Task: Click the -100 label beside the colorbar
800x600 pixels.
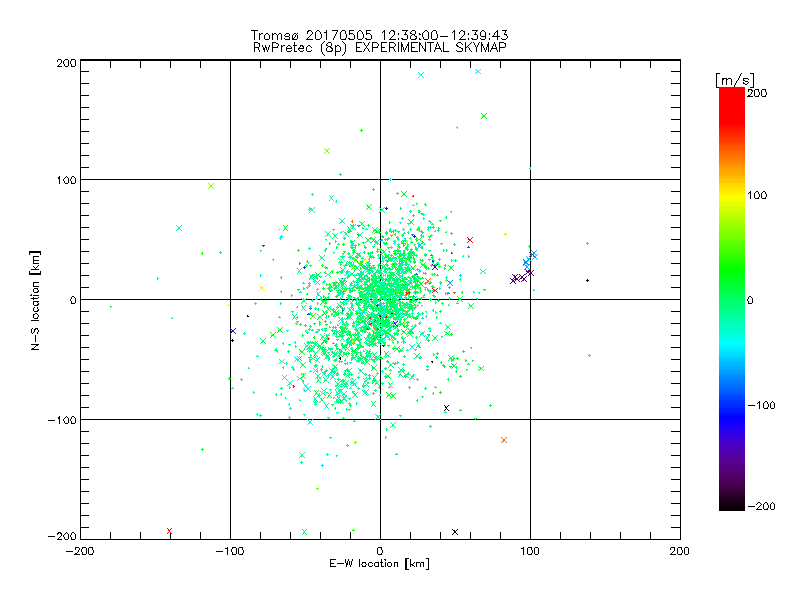Action: tap(761, 405)
